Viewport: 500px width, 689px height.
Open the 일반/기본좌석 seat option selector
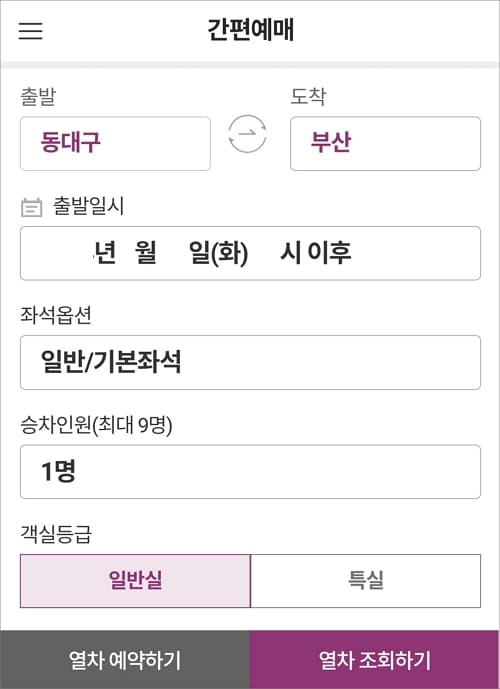pyautogui.click(x=250, y=363)
